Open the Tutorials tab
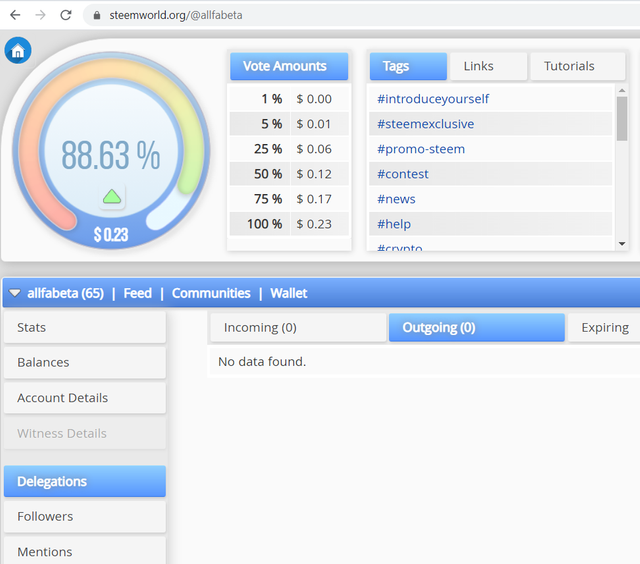This screenshot has width=640, height=564. [x=578, y=66]
